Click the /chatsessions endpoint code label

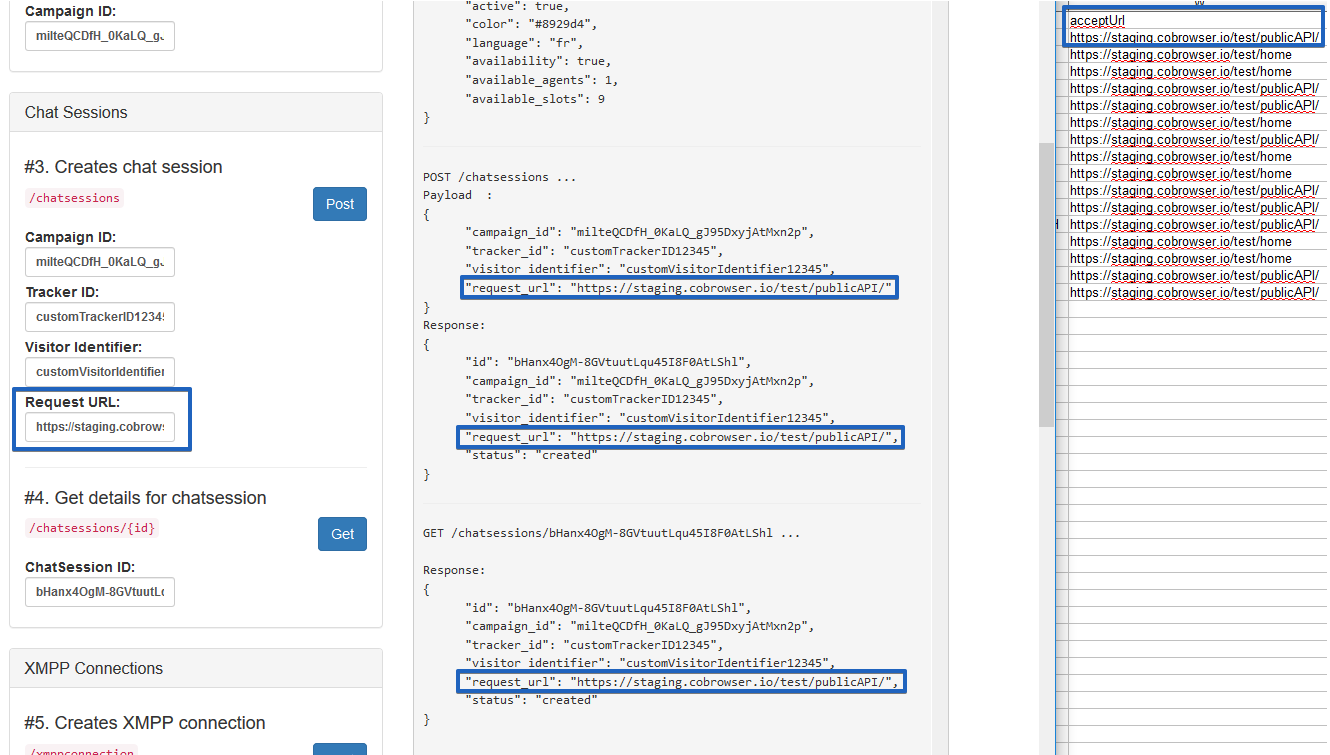click(75, 198)
